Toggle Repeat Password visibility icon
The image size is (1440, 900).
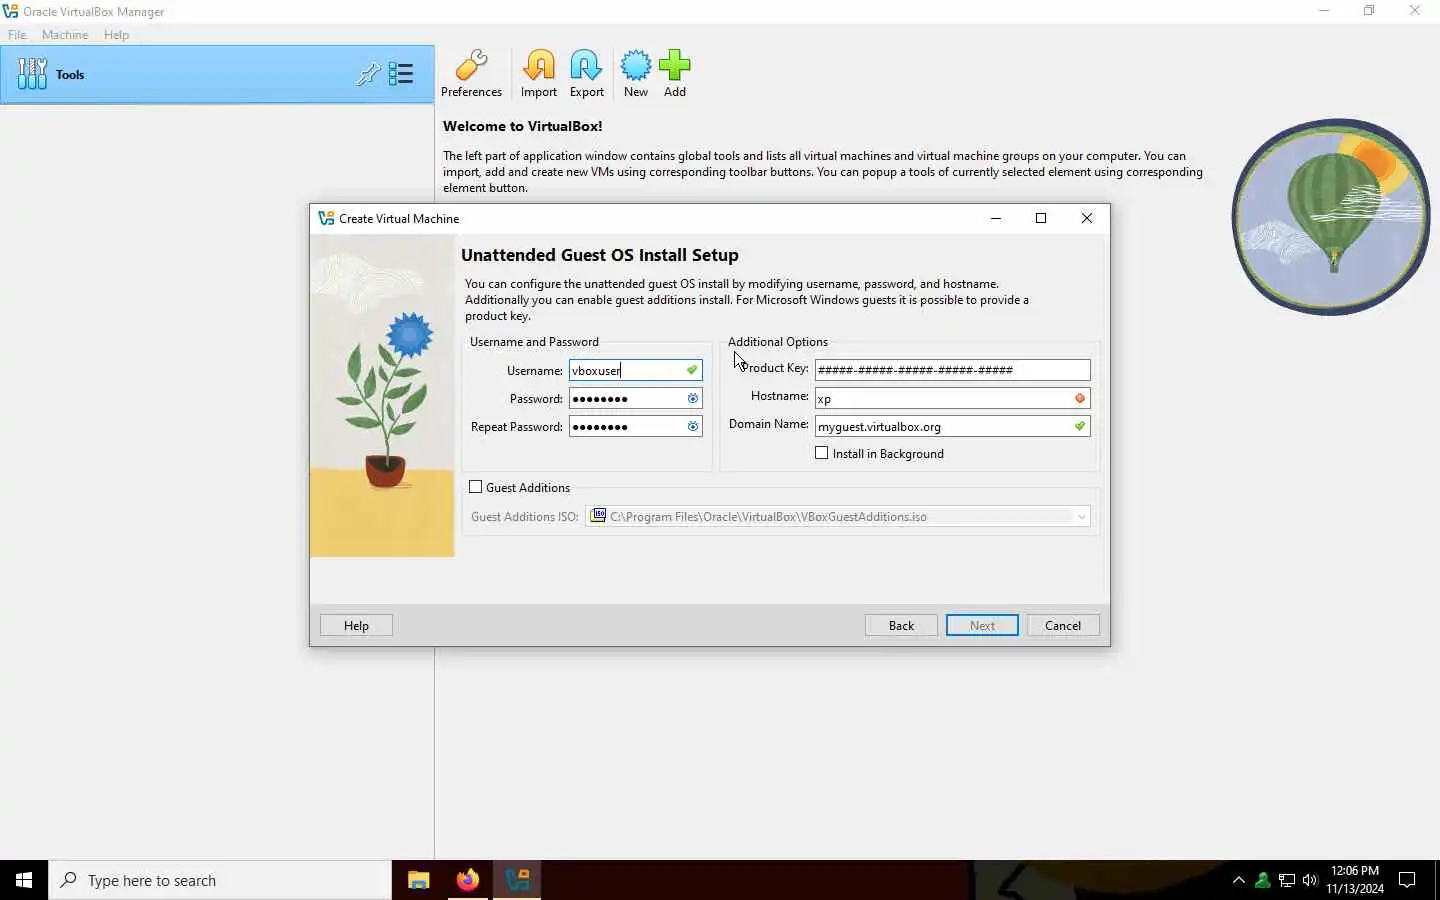tap(692, 426)
